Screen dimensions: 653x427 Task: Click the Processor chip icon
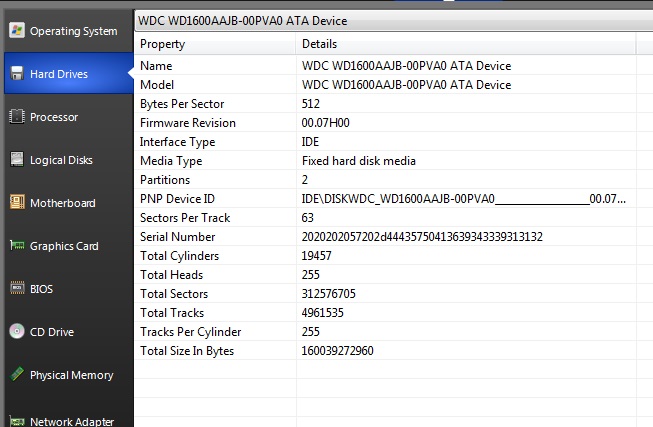coord(17,116)
